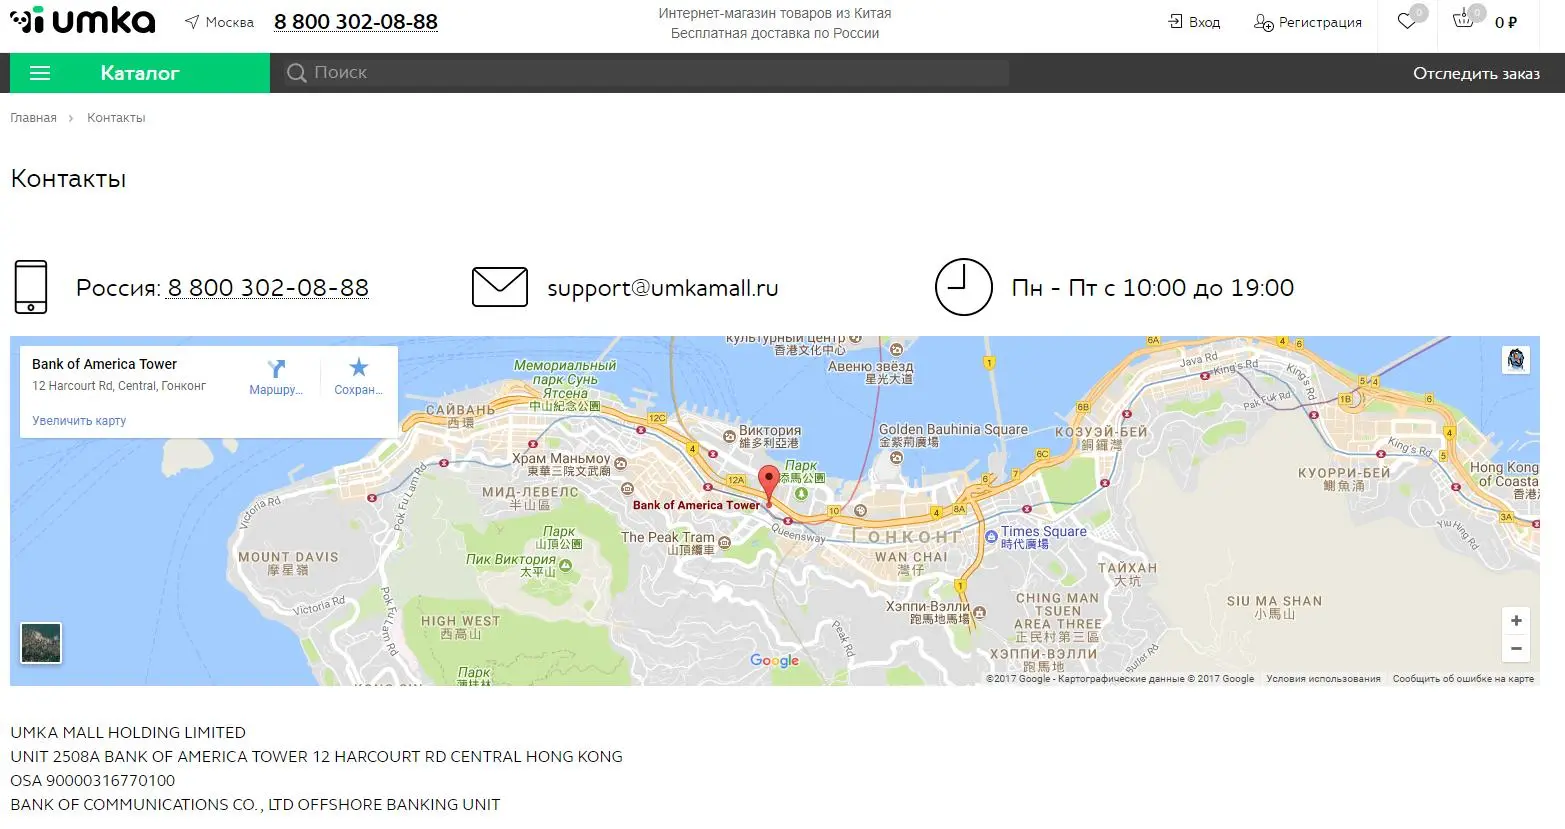Go to Главная breadcrumb

(33, 118)
